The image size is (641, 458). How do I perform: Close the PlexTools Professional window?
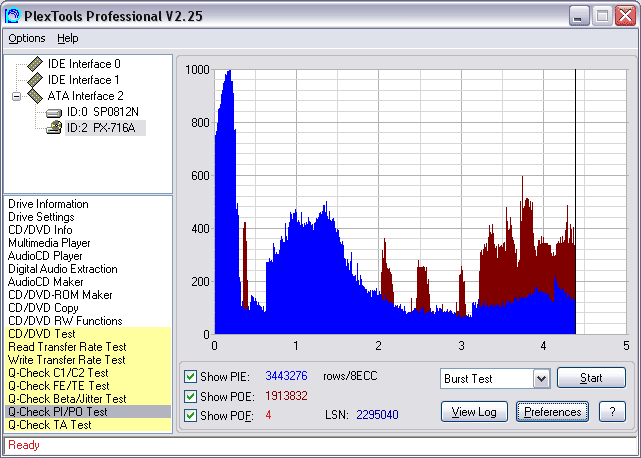(625, 16)
